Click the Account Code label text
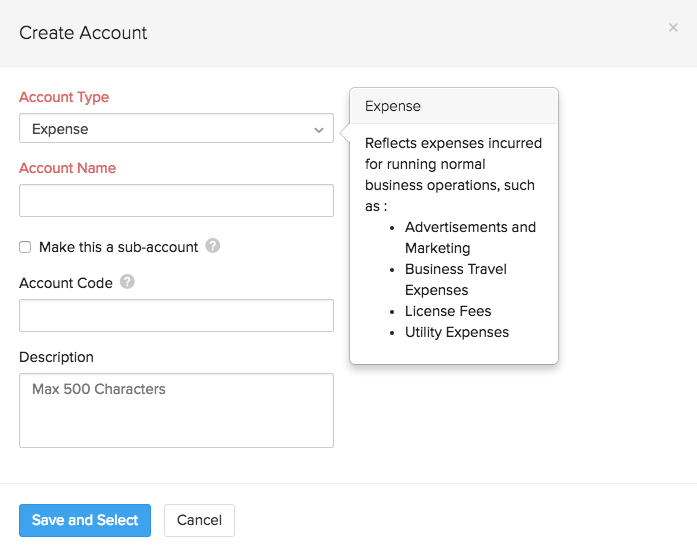 click(x=66, y=283)
